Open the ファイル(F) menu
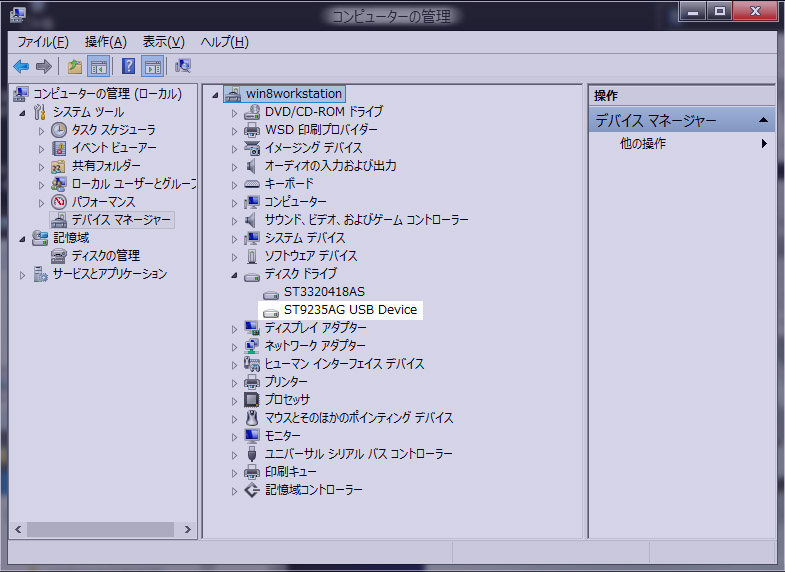 pos(43,42)
